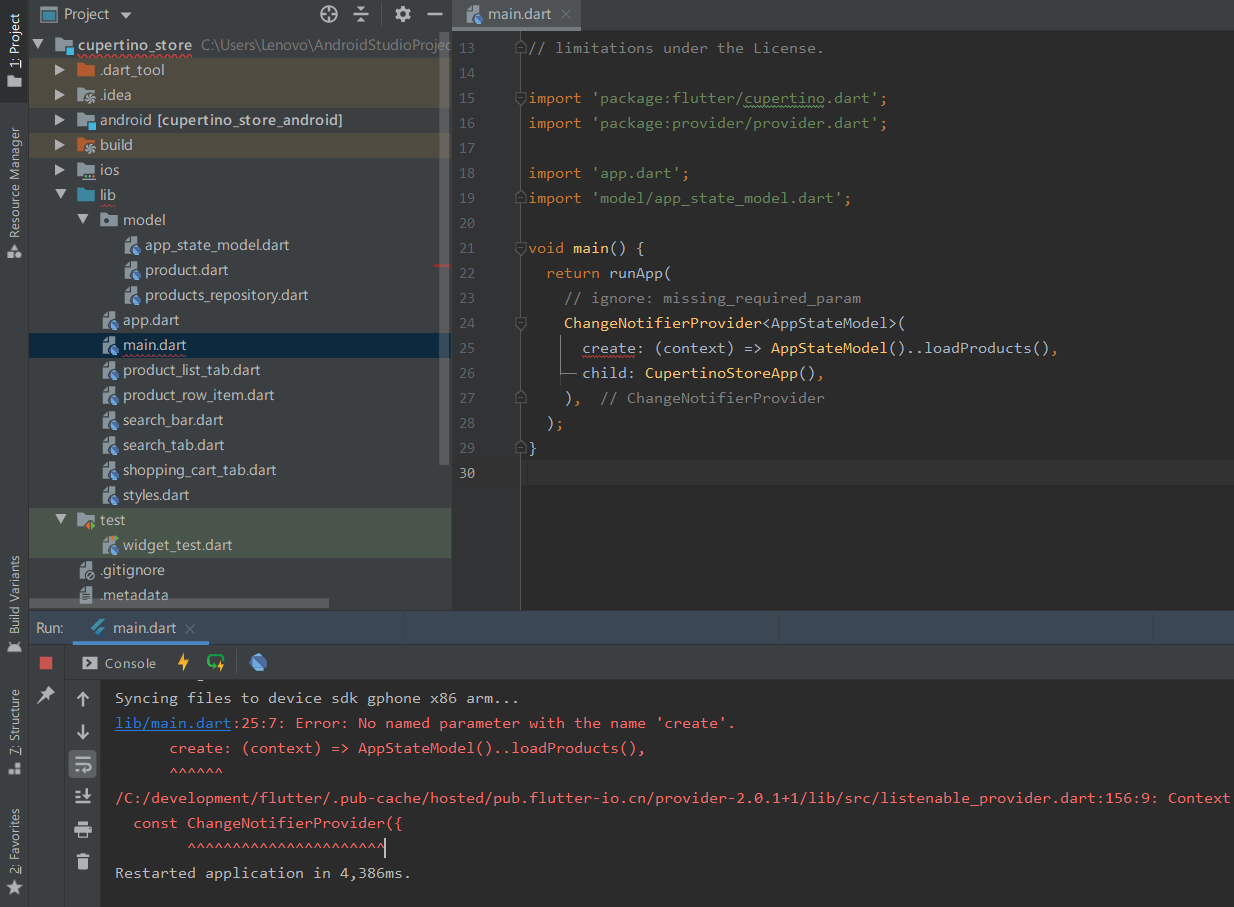
Task: Fold ChangeNotifierProvider block at line 24
Action: 520,323
